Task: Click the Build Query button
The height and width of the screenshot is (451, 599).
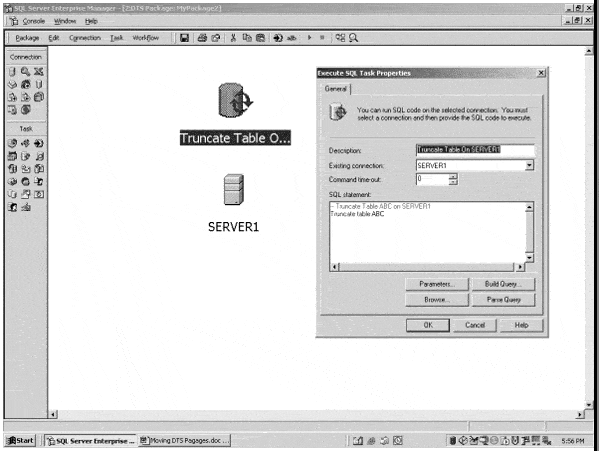Action: pyautogui.click(x=503, y=284)
